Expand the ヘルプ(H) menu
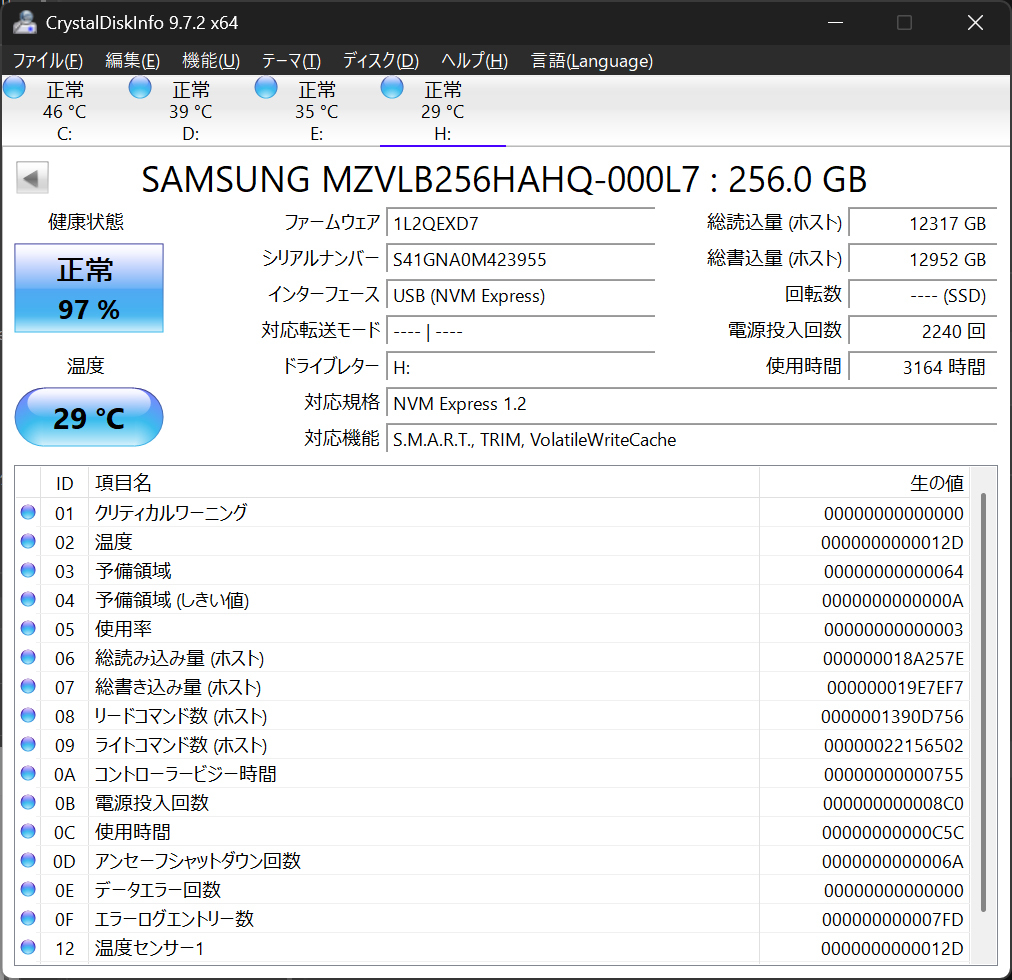1012x980 pixels. [474, 61]
